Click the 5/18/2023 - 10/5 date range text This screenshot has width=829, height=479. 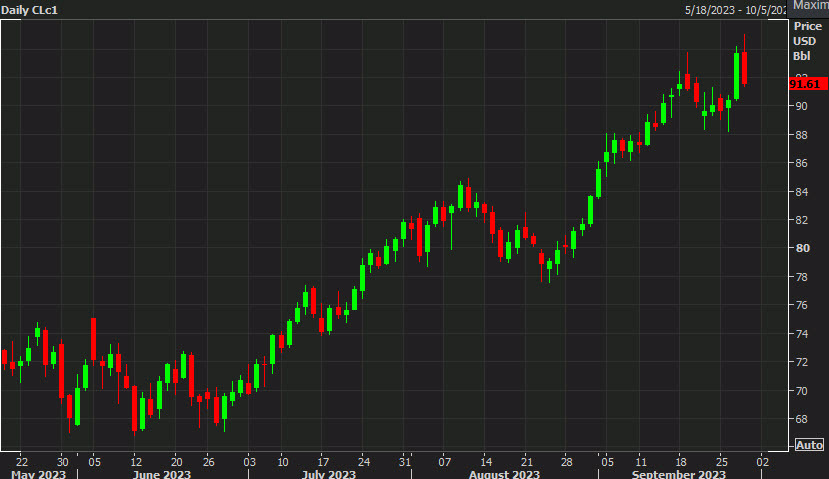[x=735, y=11]
